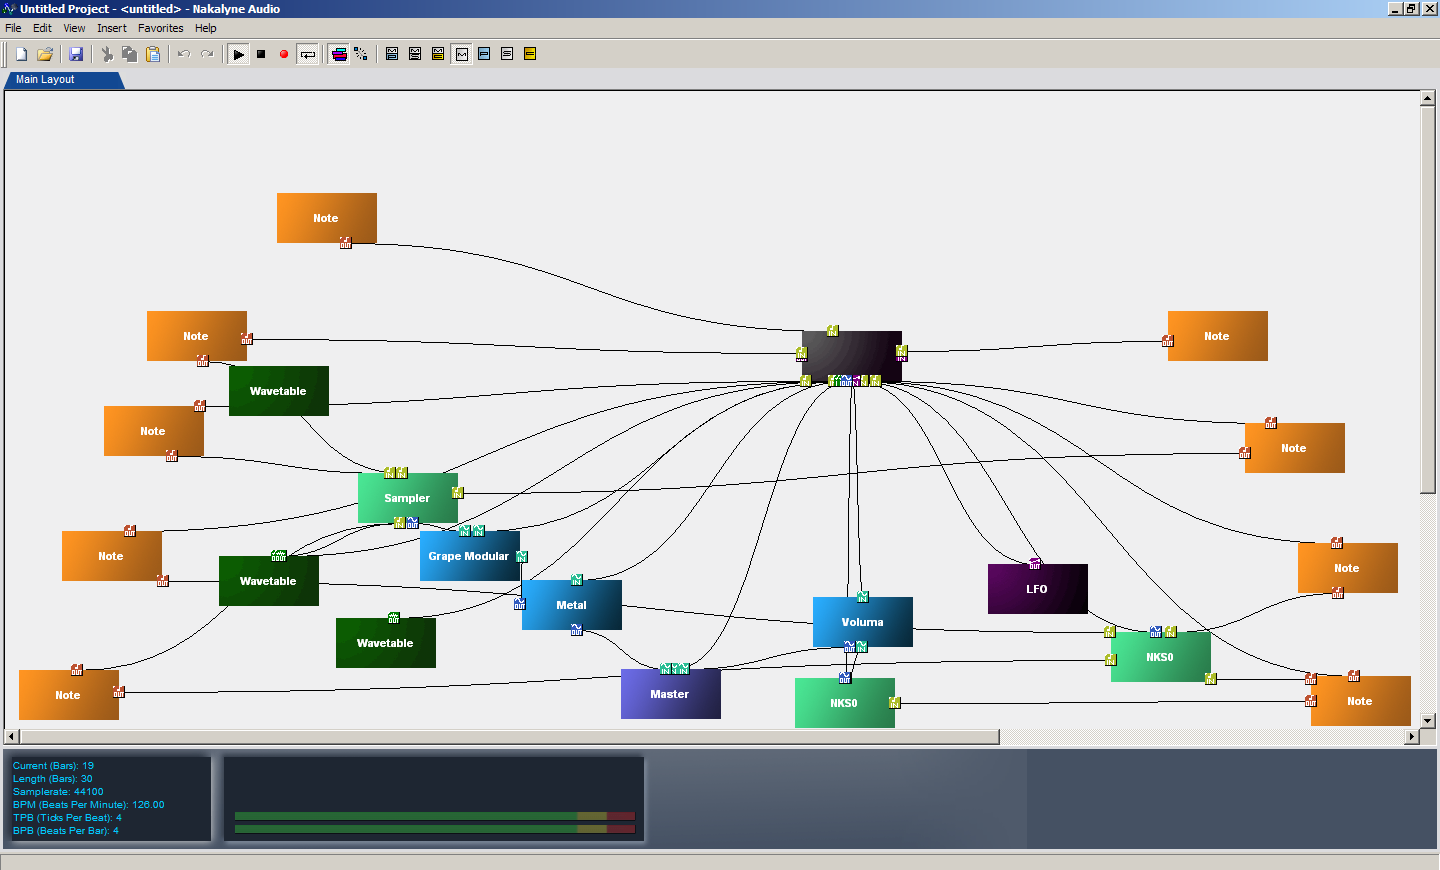Image resolution: width=1440 pixels, height=870 pixels.
Task: Click the 'Length (Bars): 30' text
Action: point(52,778)
